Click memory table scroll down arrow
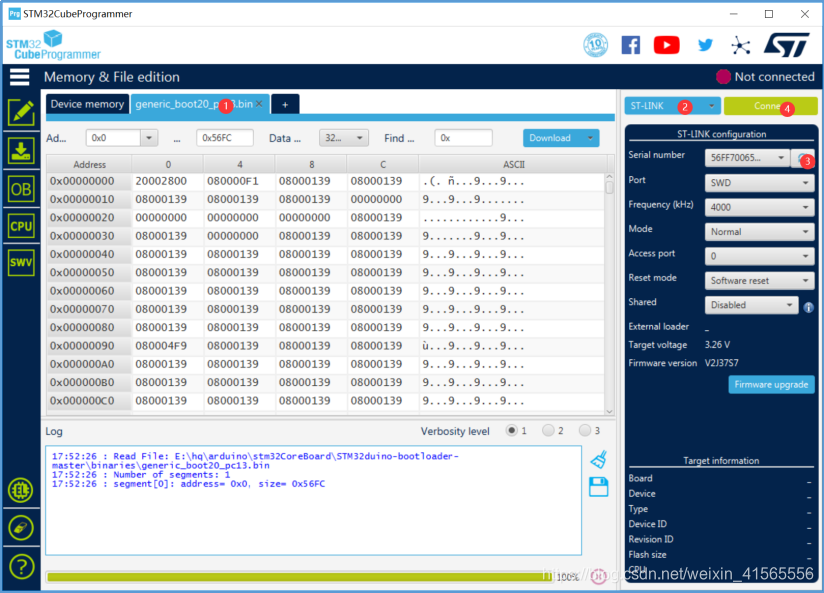Image resolution: width=824 pixels, height=593 pixels. pos(609,412)
